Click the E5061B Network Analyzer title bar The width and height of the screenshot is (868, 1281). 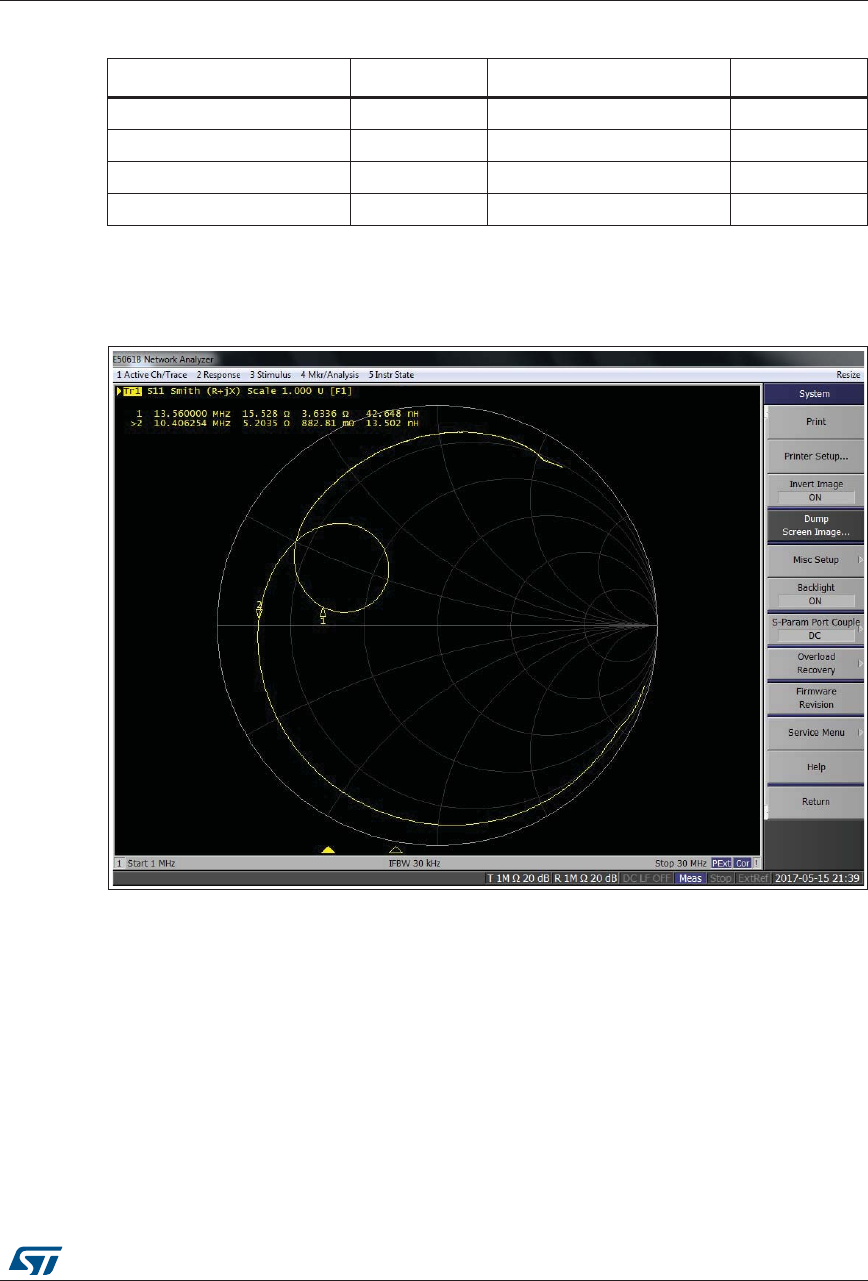click(486, 360)
